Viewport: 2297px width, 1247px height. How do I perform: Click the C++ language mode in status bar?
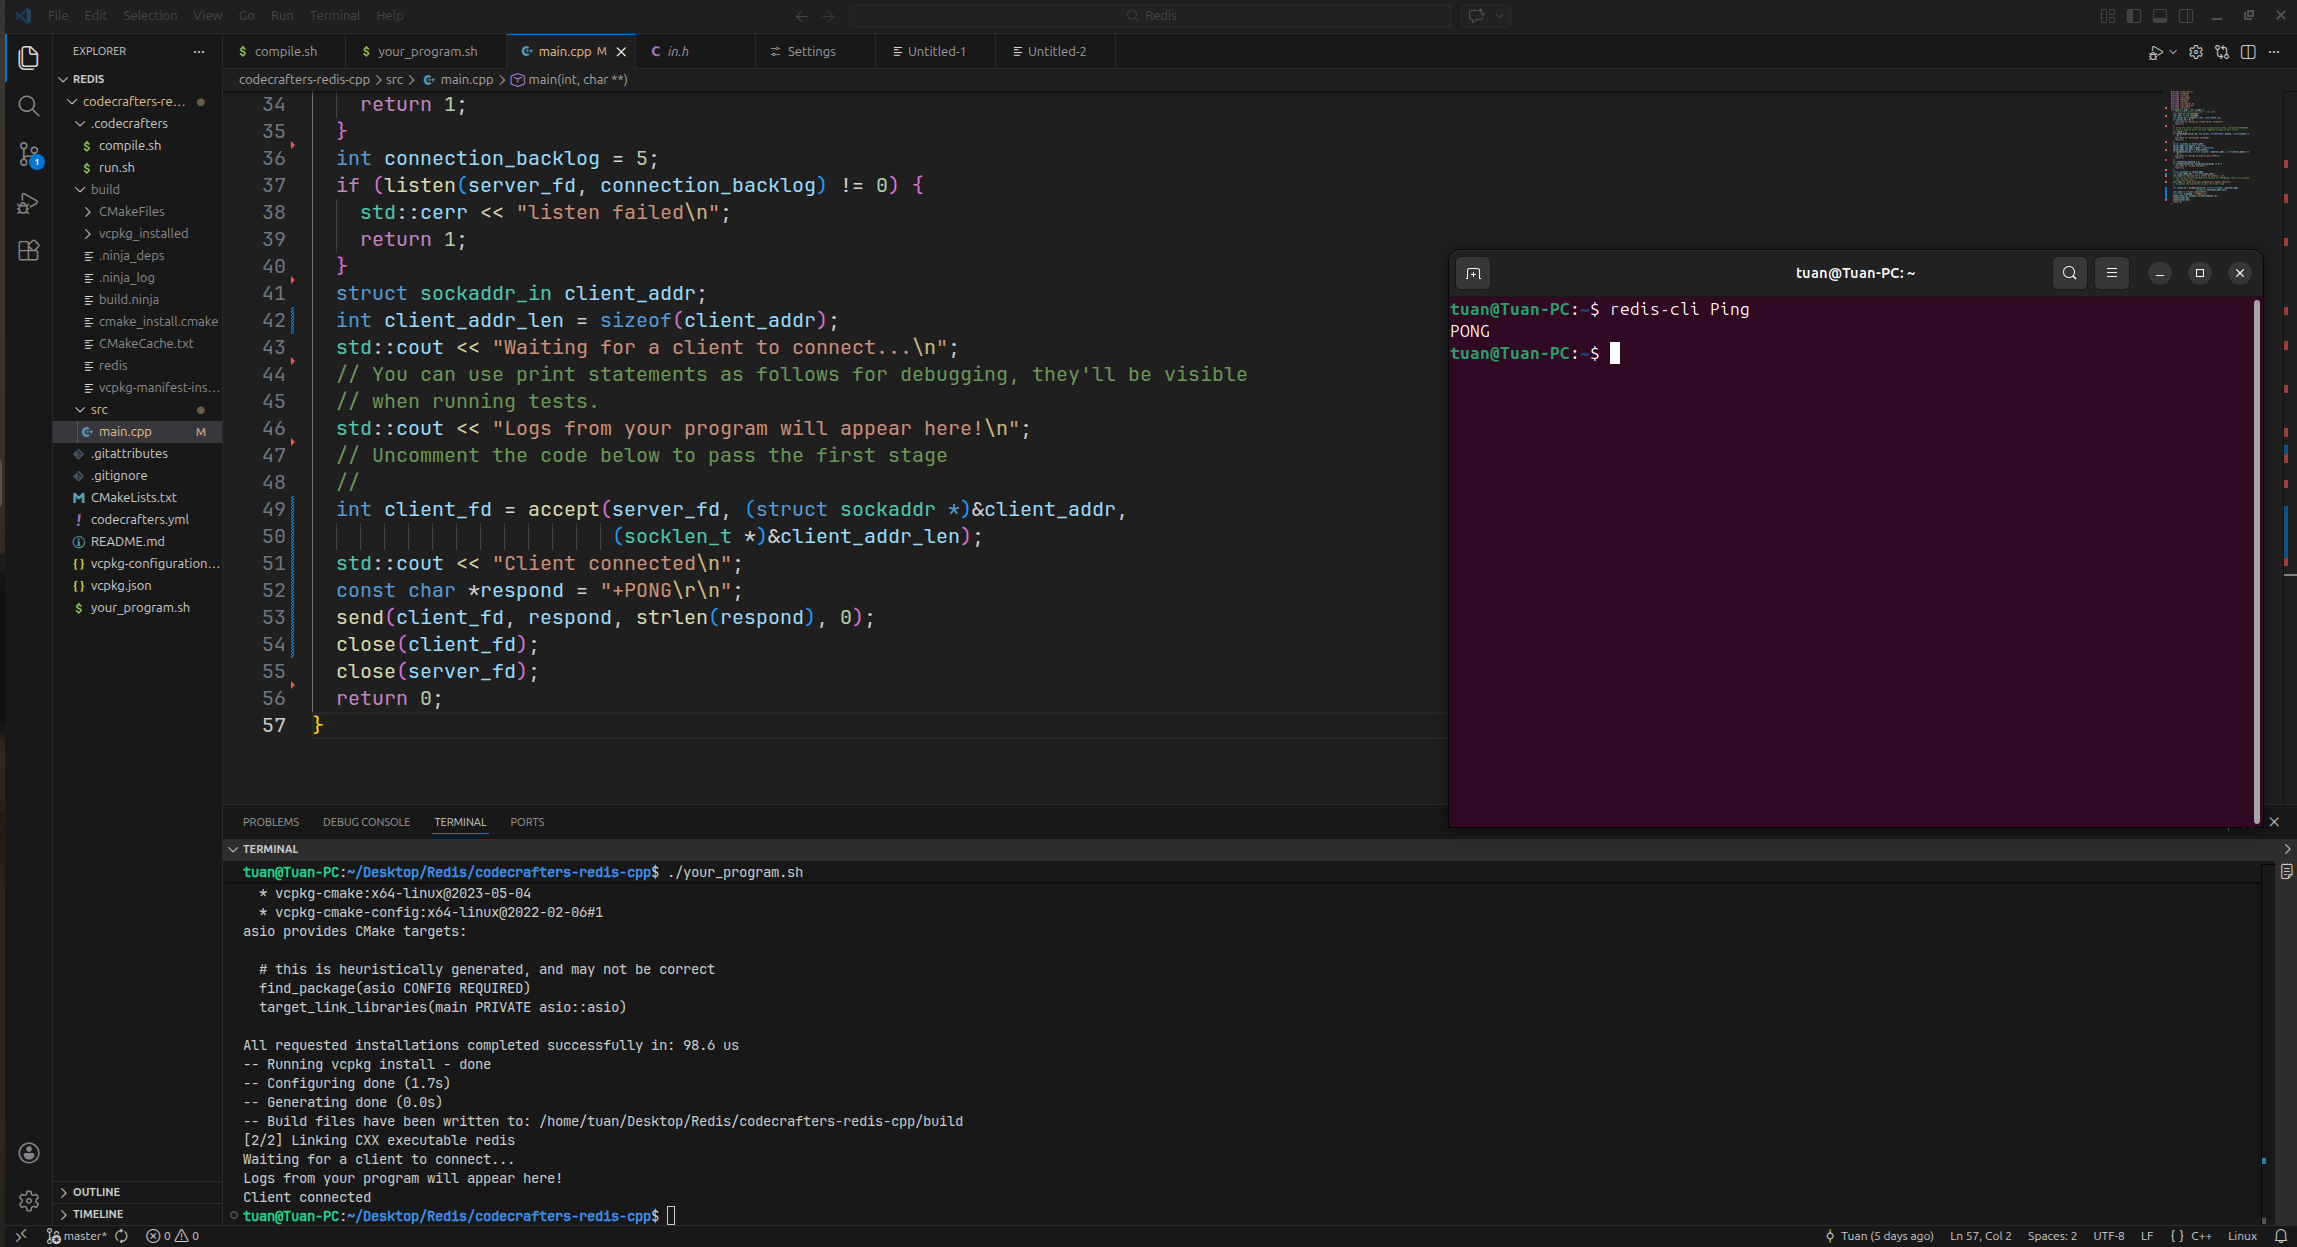tap(2201, 1236)
